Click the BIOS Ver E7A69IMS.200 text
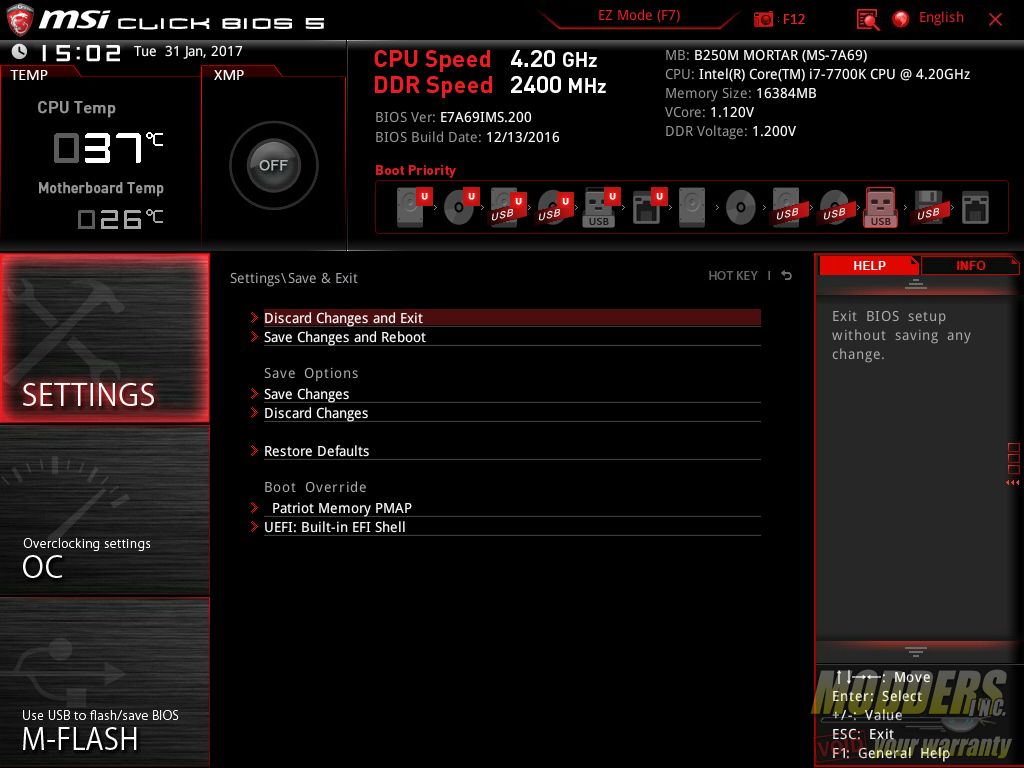 [453, 117]
